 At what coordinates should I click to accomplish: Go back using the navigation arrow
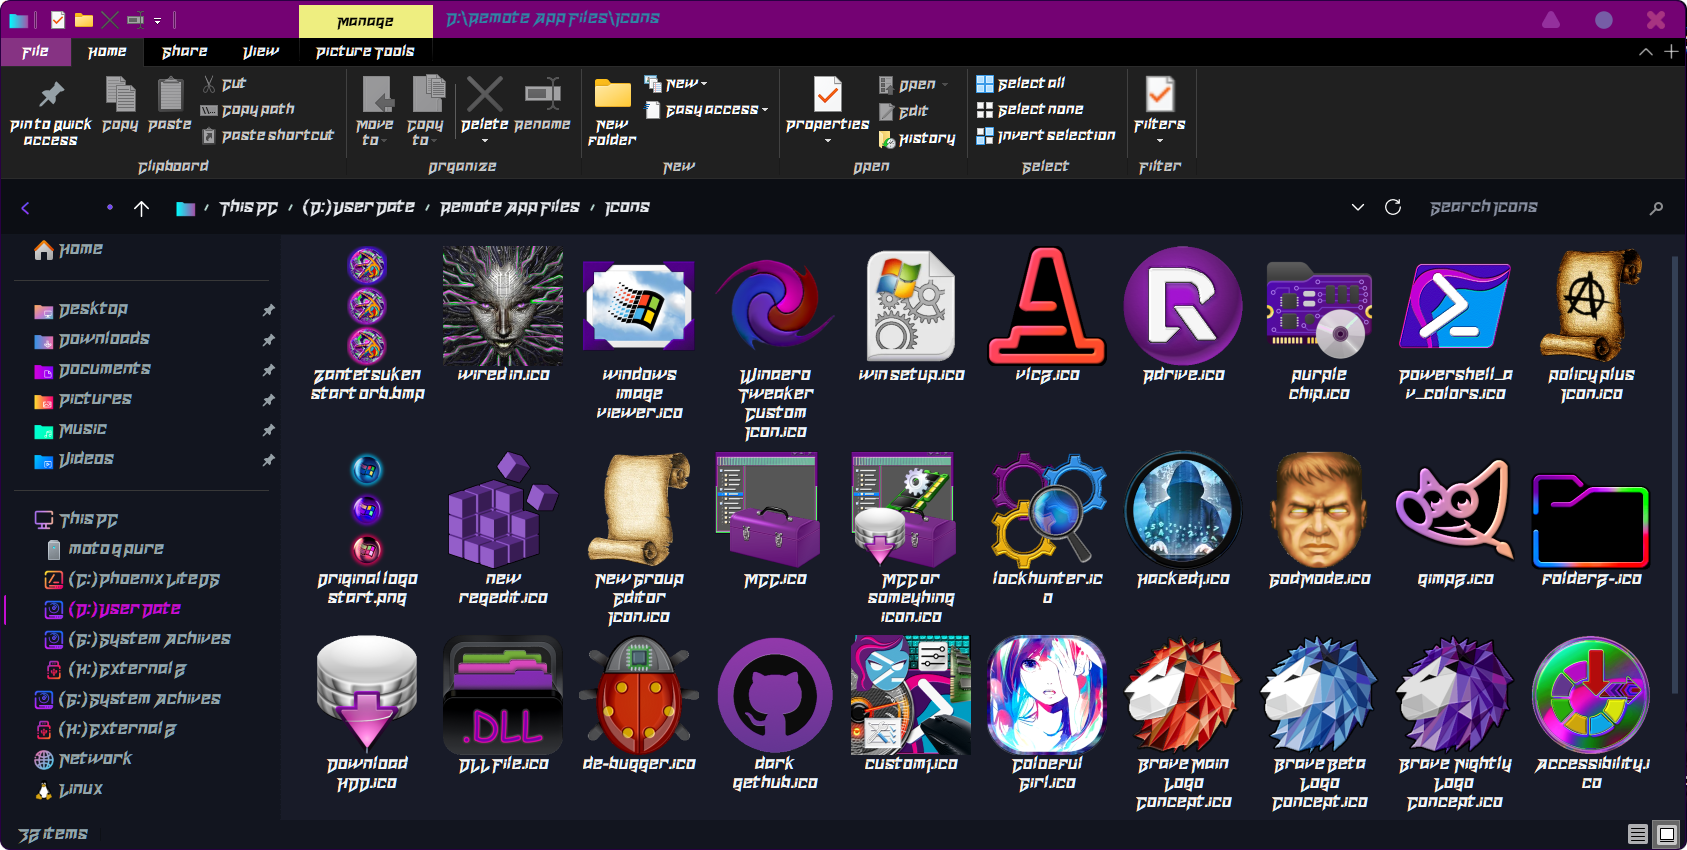click(26, 208)
